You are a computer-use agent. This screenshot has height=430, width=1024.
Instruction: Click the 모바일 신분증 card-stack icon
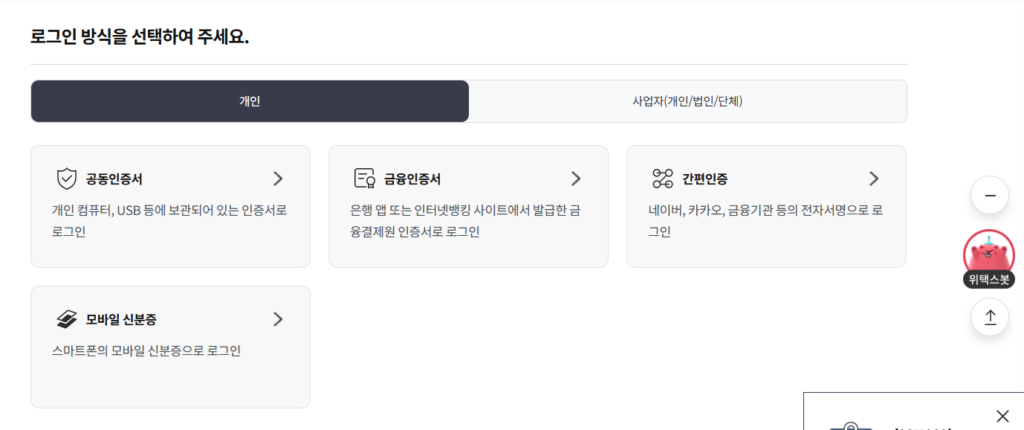click(x=67, y=320)
